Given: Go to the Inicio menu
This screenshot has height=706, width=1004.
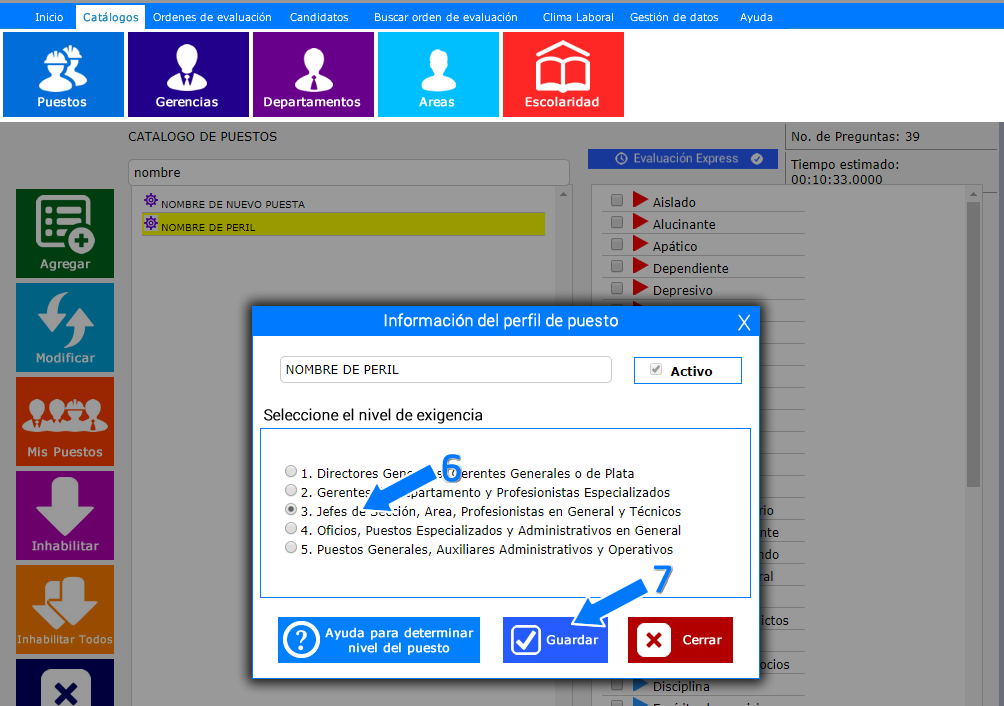Looking at the screenshot, I should tap(49, 17).
